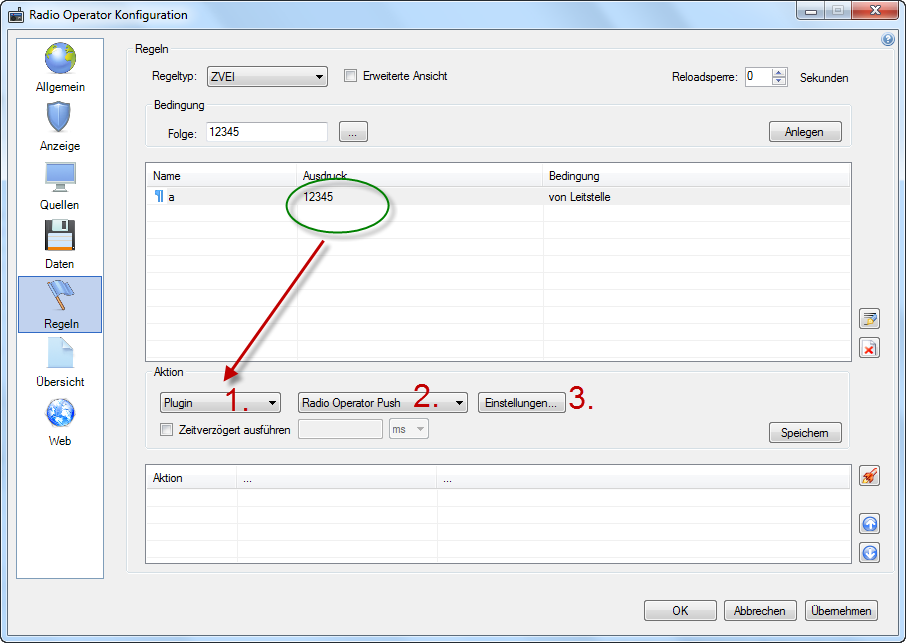906x643 pixels.
Task: Click the edit rule icon beside rule list
Action: (869, 318)
